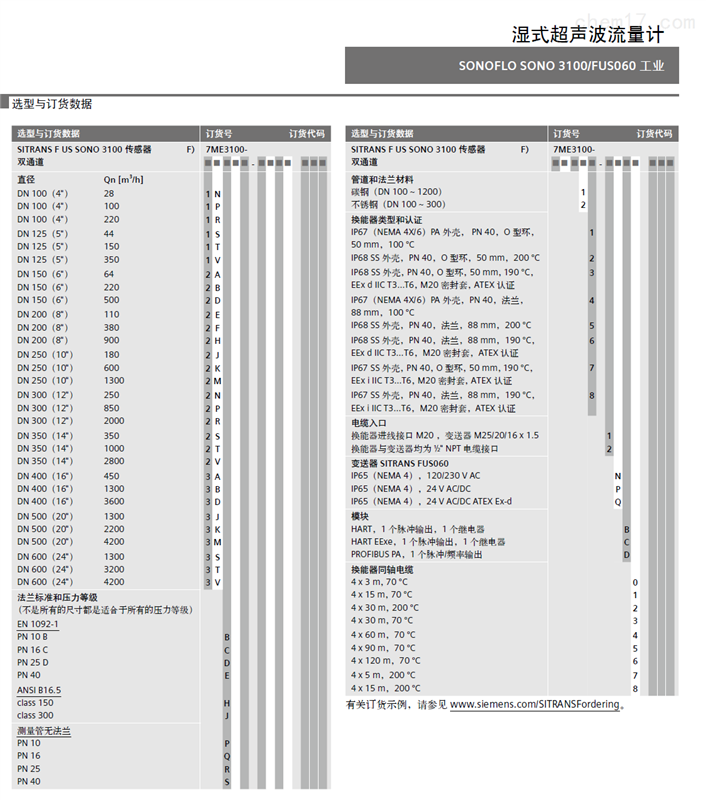Screen dimensions: 706x800
Task: Select the heading '法兰标准和压力等级'
Action: point(57,597)
